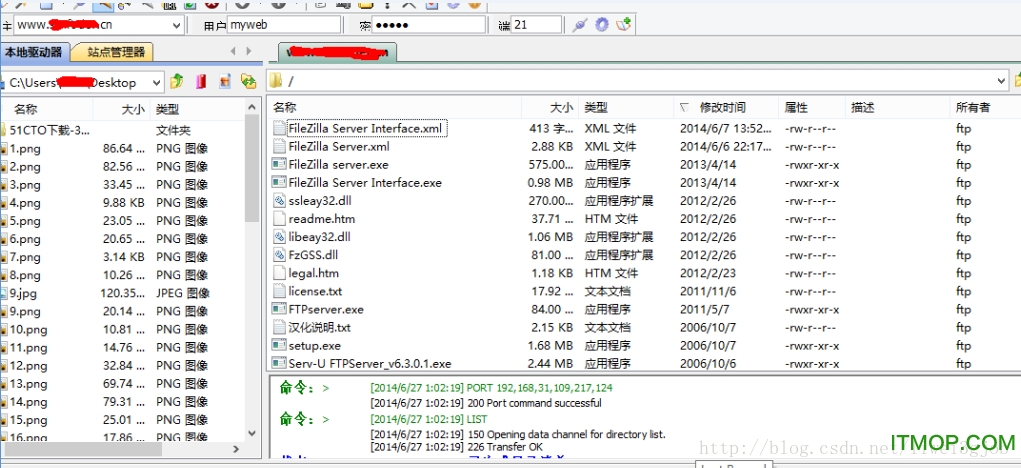Go up one folder in local panel

pyautogui.click(x=177, y=82)
